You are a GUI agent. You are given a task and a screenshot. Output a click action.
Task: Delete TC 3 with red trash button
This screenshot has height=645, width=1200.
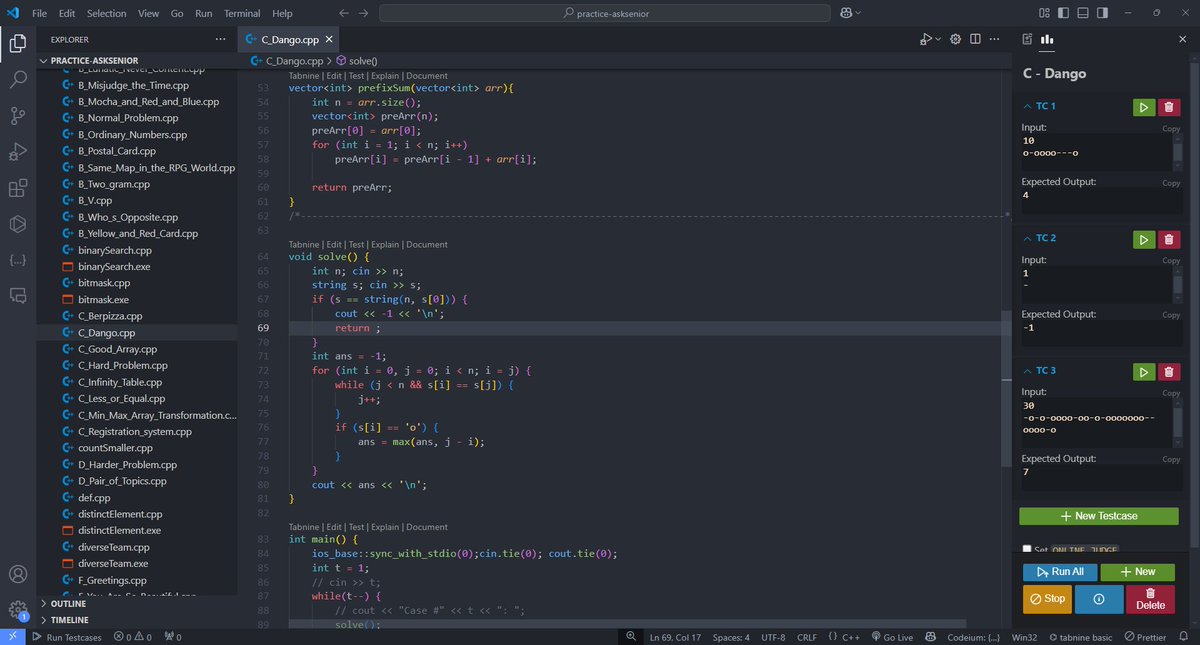pos(1169,372)
